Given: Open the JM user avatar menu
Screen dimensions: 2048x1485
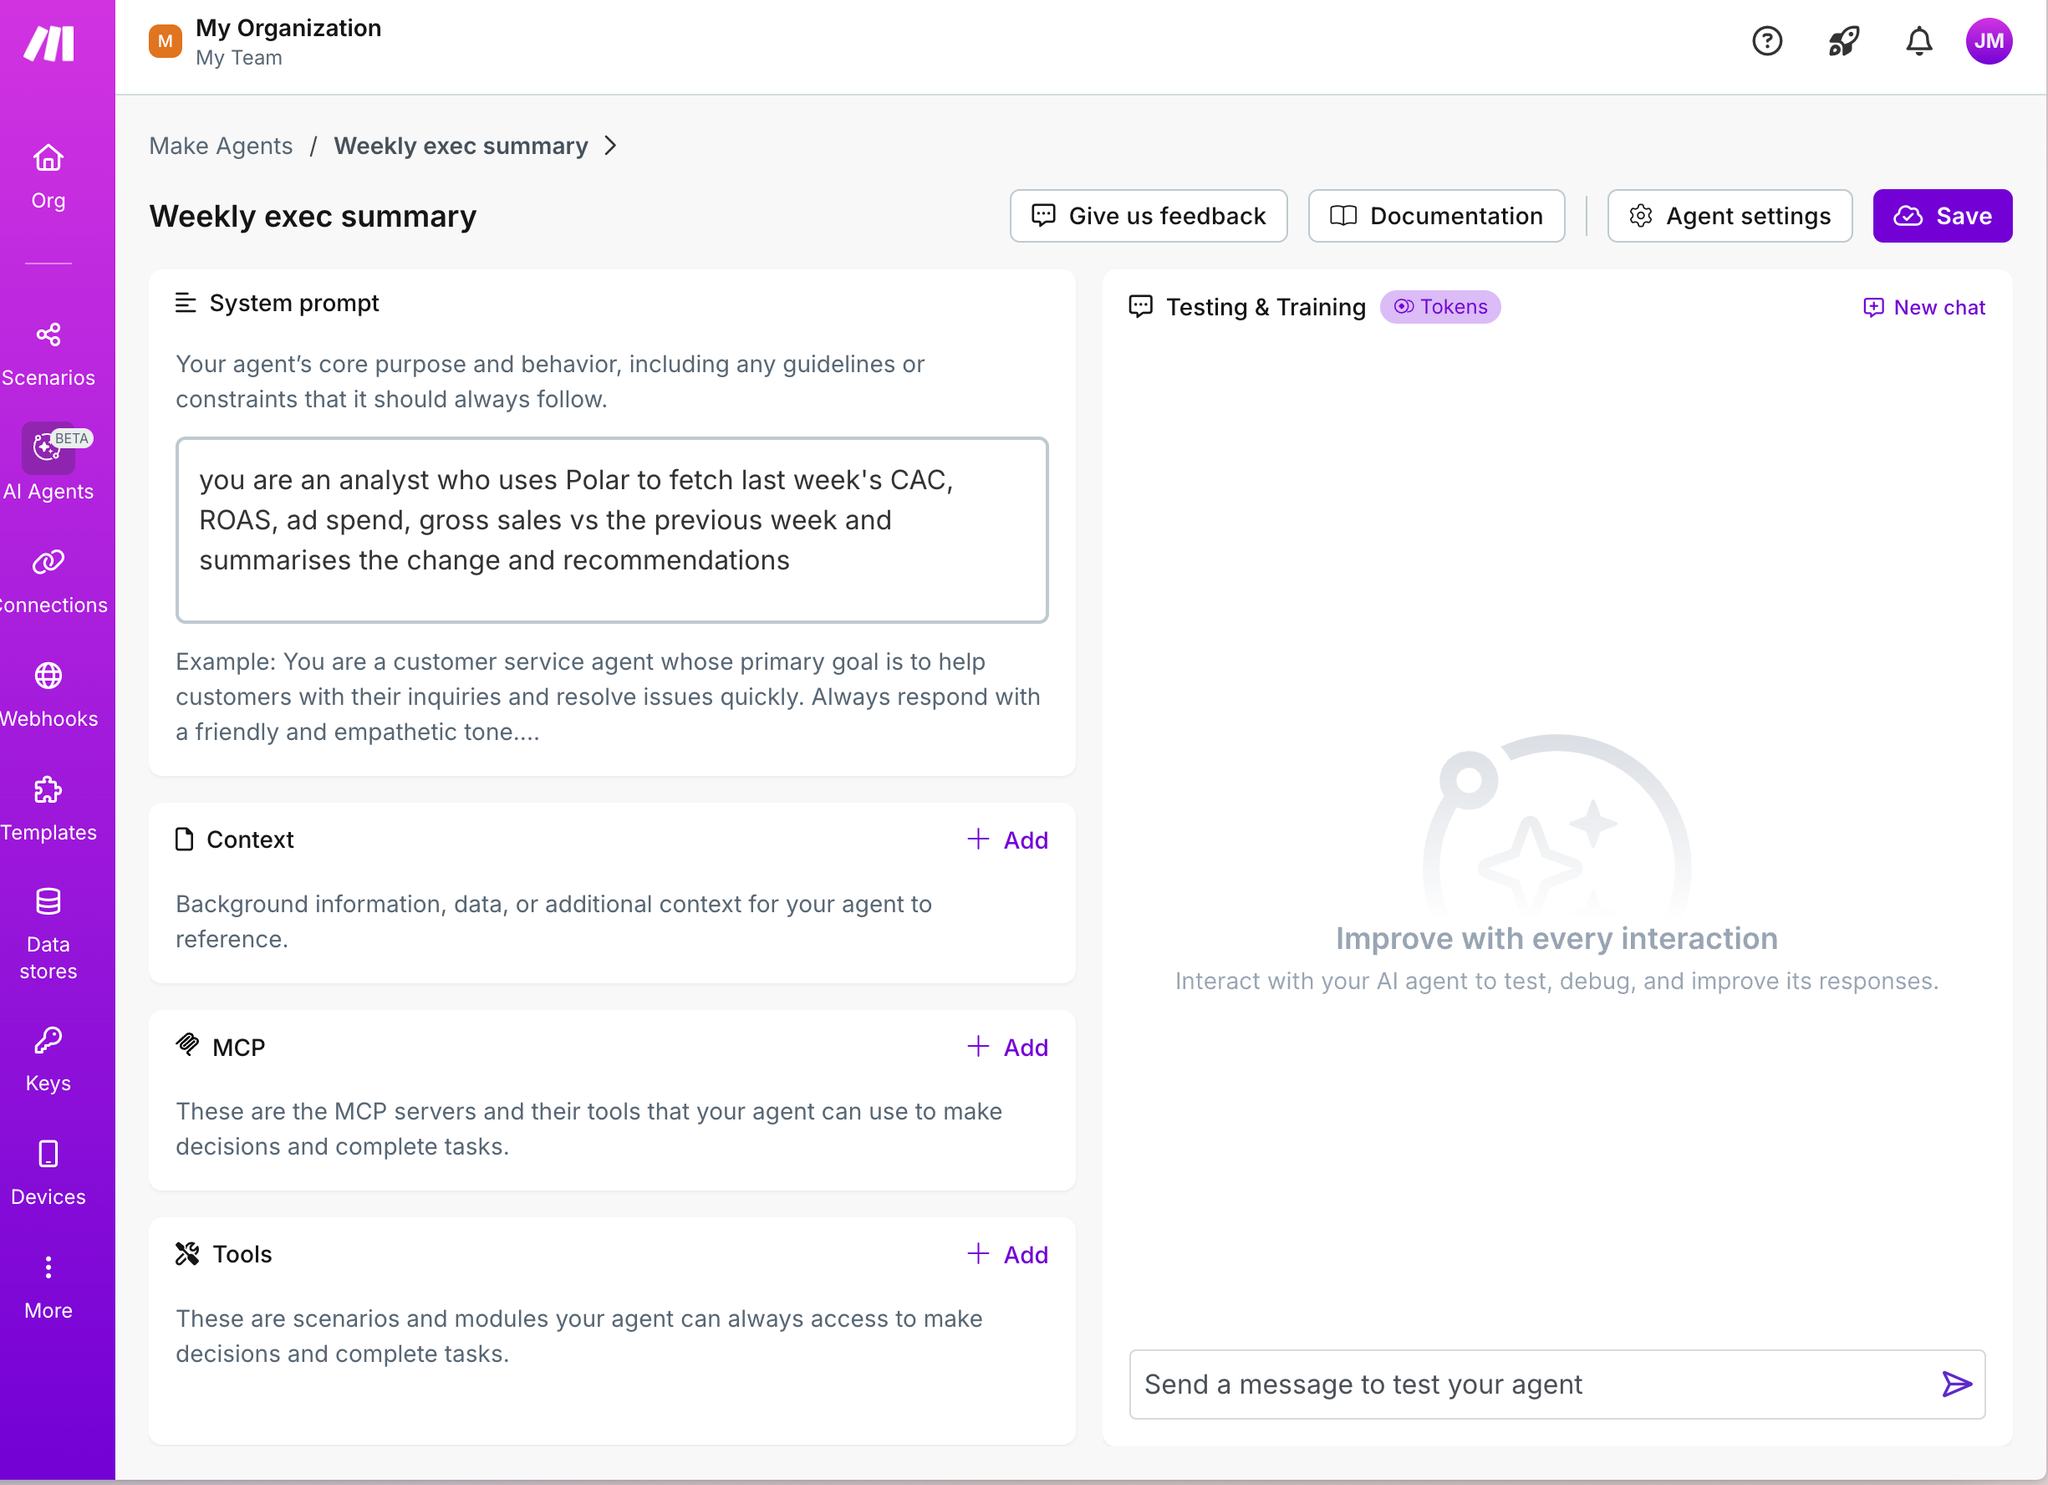Looking at the screenshot, I should coord(1989,41).
